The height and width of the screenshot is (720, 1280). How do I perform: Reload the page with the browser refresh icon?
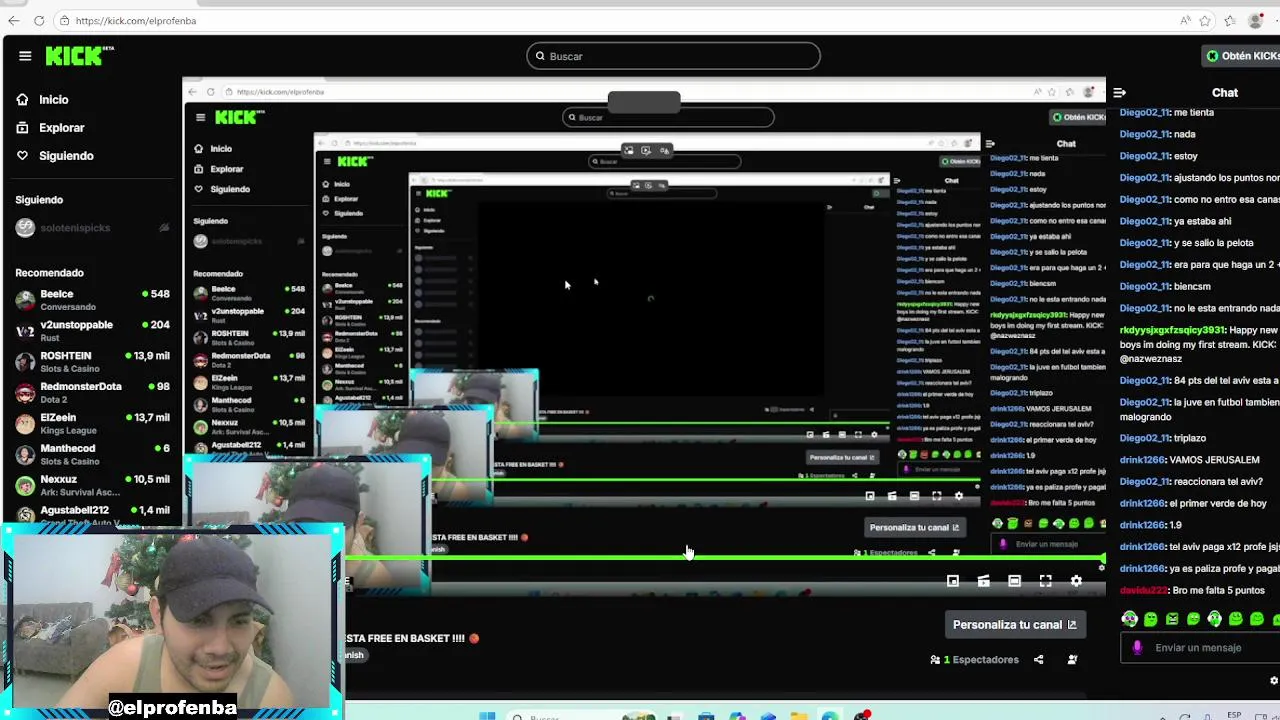[39, 21]
